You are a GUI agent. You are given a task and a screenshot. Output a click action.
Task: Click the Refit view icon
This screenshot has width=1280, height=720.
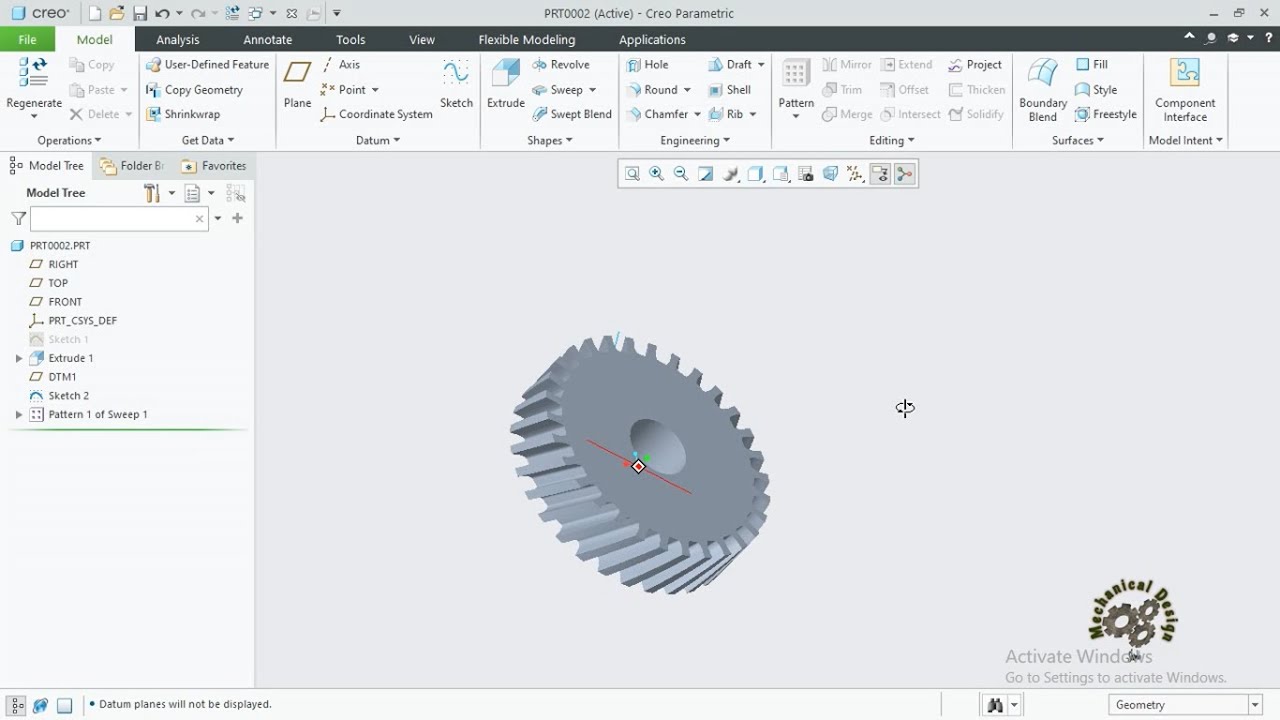(x=632, y=174)
